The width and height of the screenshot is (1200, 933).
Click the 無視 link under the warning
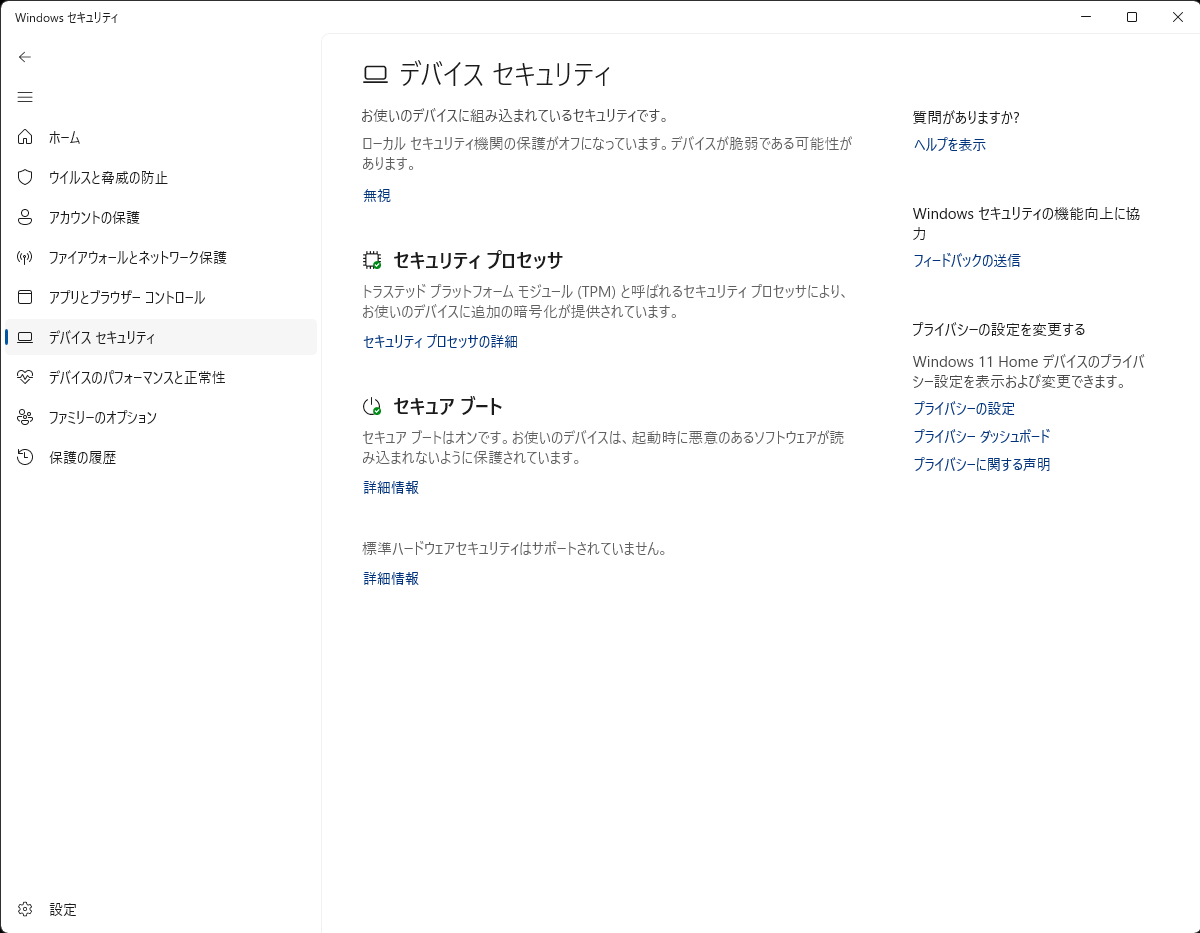[x=376, y=195]
